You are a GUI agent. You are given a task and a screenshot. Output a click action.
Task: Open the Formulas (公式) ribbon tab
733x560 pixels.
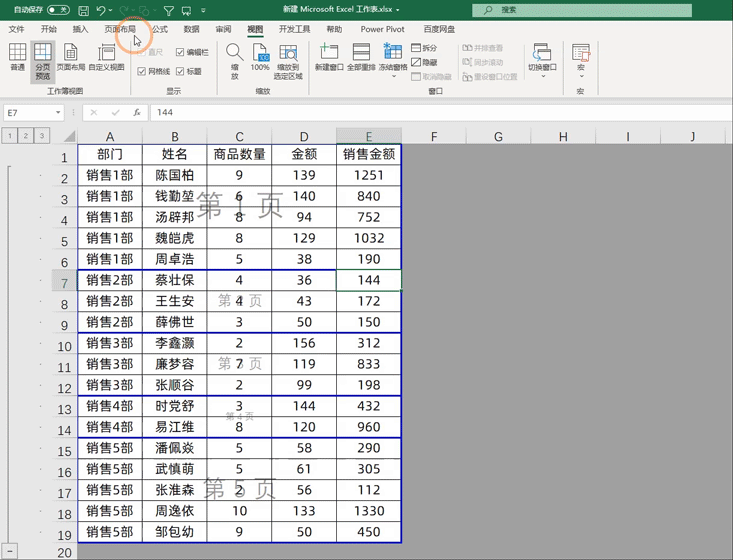[160, 29]
